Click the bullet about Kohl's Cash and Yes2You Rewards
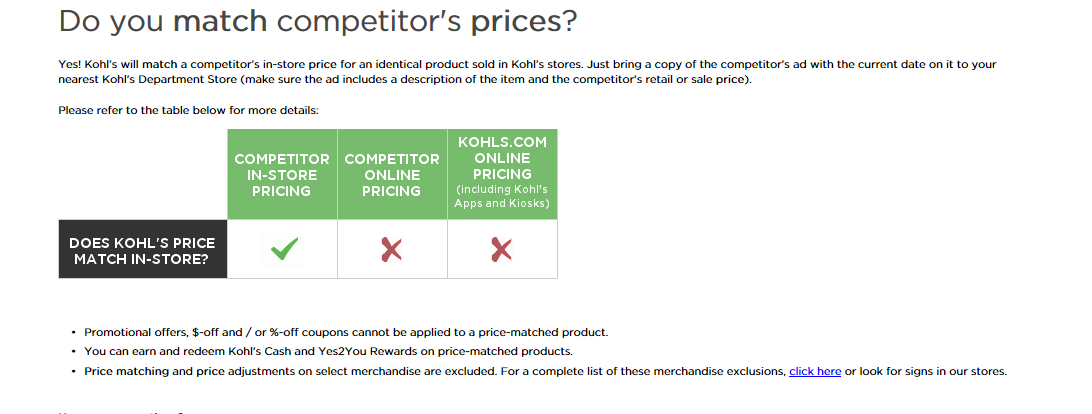The image size is (1092, 414). (x=328, y=351)
